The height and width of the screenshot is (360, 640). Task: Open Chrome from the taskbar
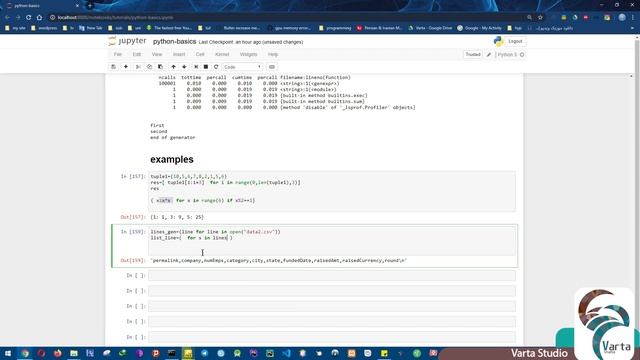[25, 353]
